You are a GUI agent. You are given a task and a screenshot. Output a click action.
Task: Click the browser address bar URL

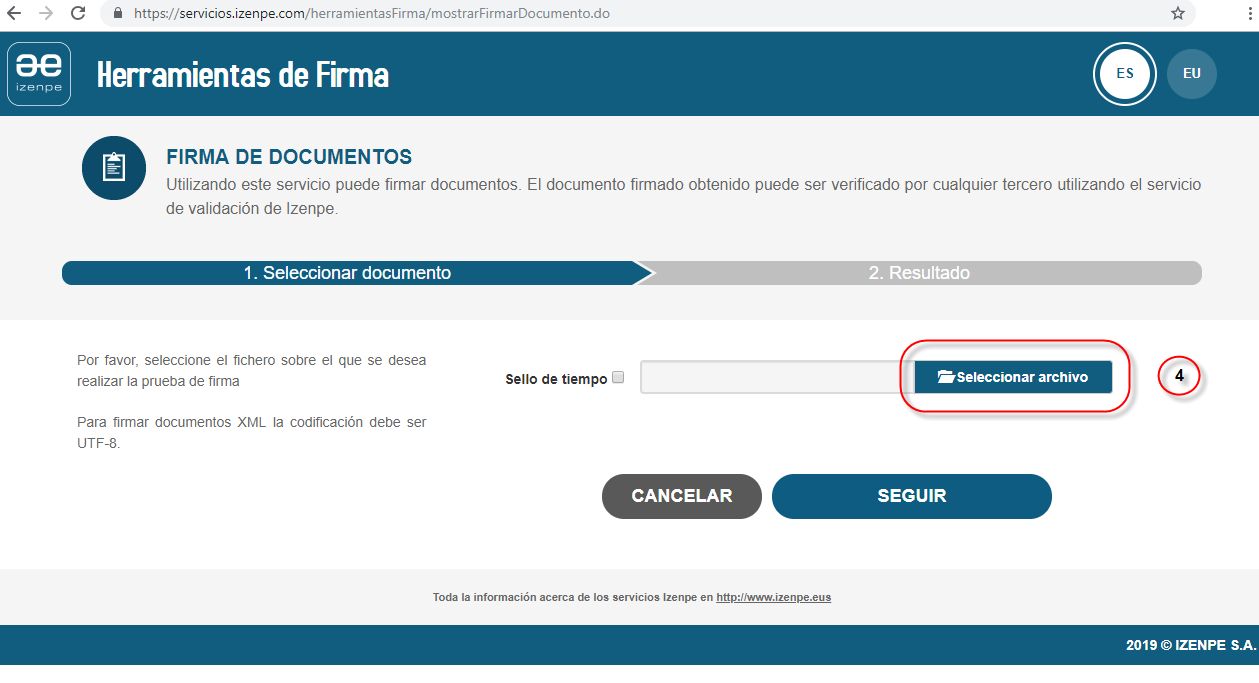(x=371, y=14)
